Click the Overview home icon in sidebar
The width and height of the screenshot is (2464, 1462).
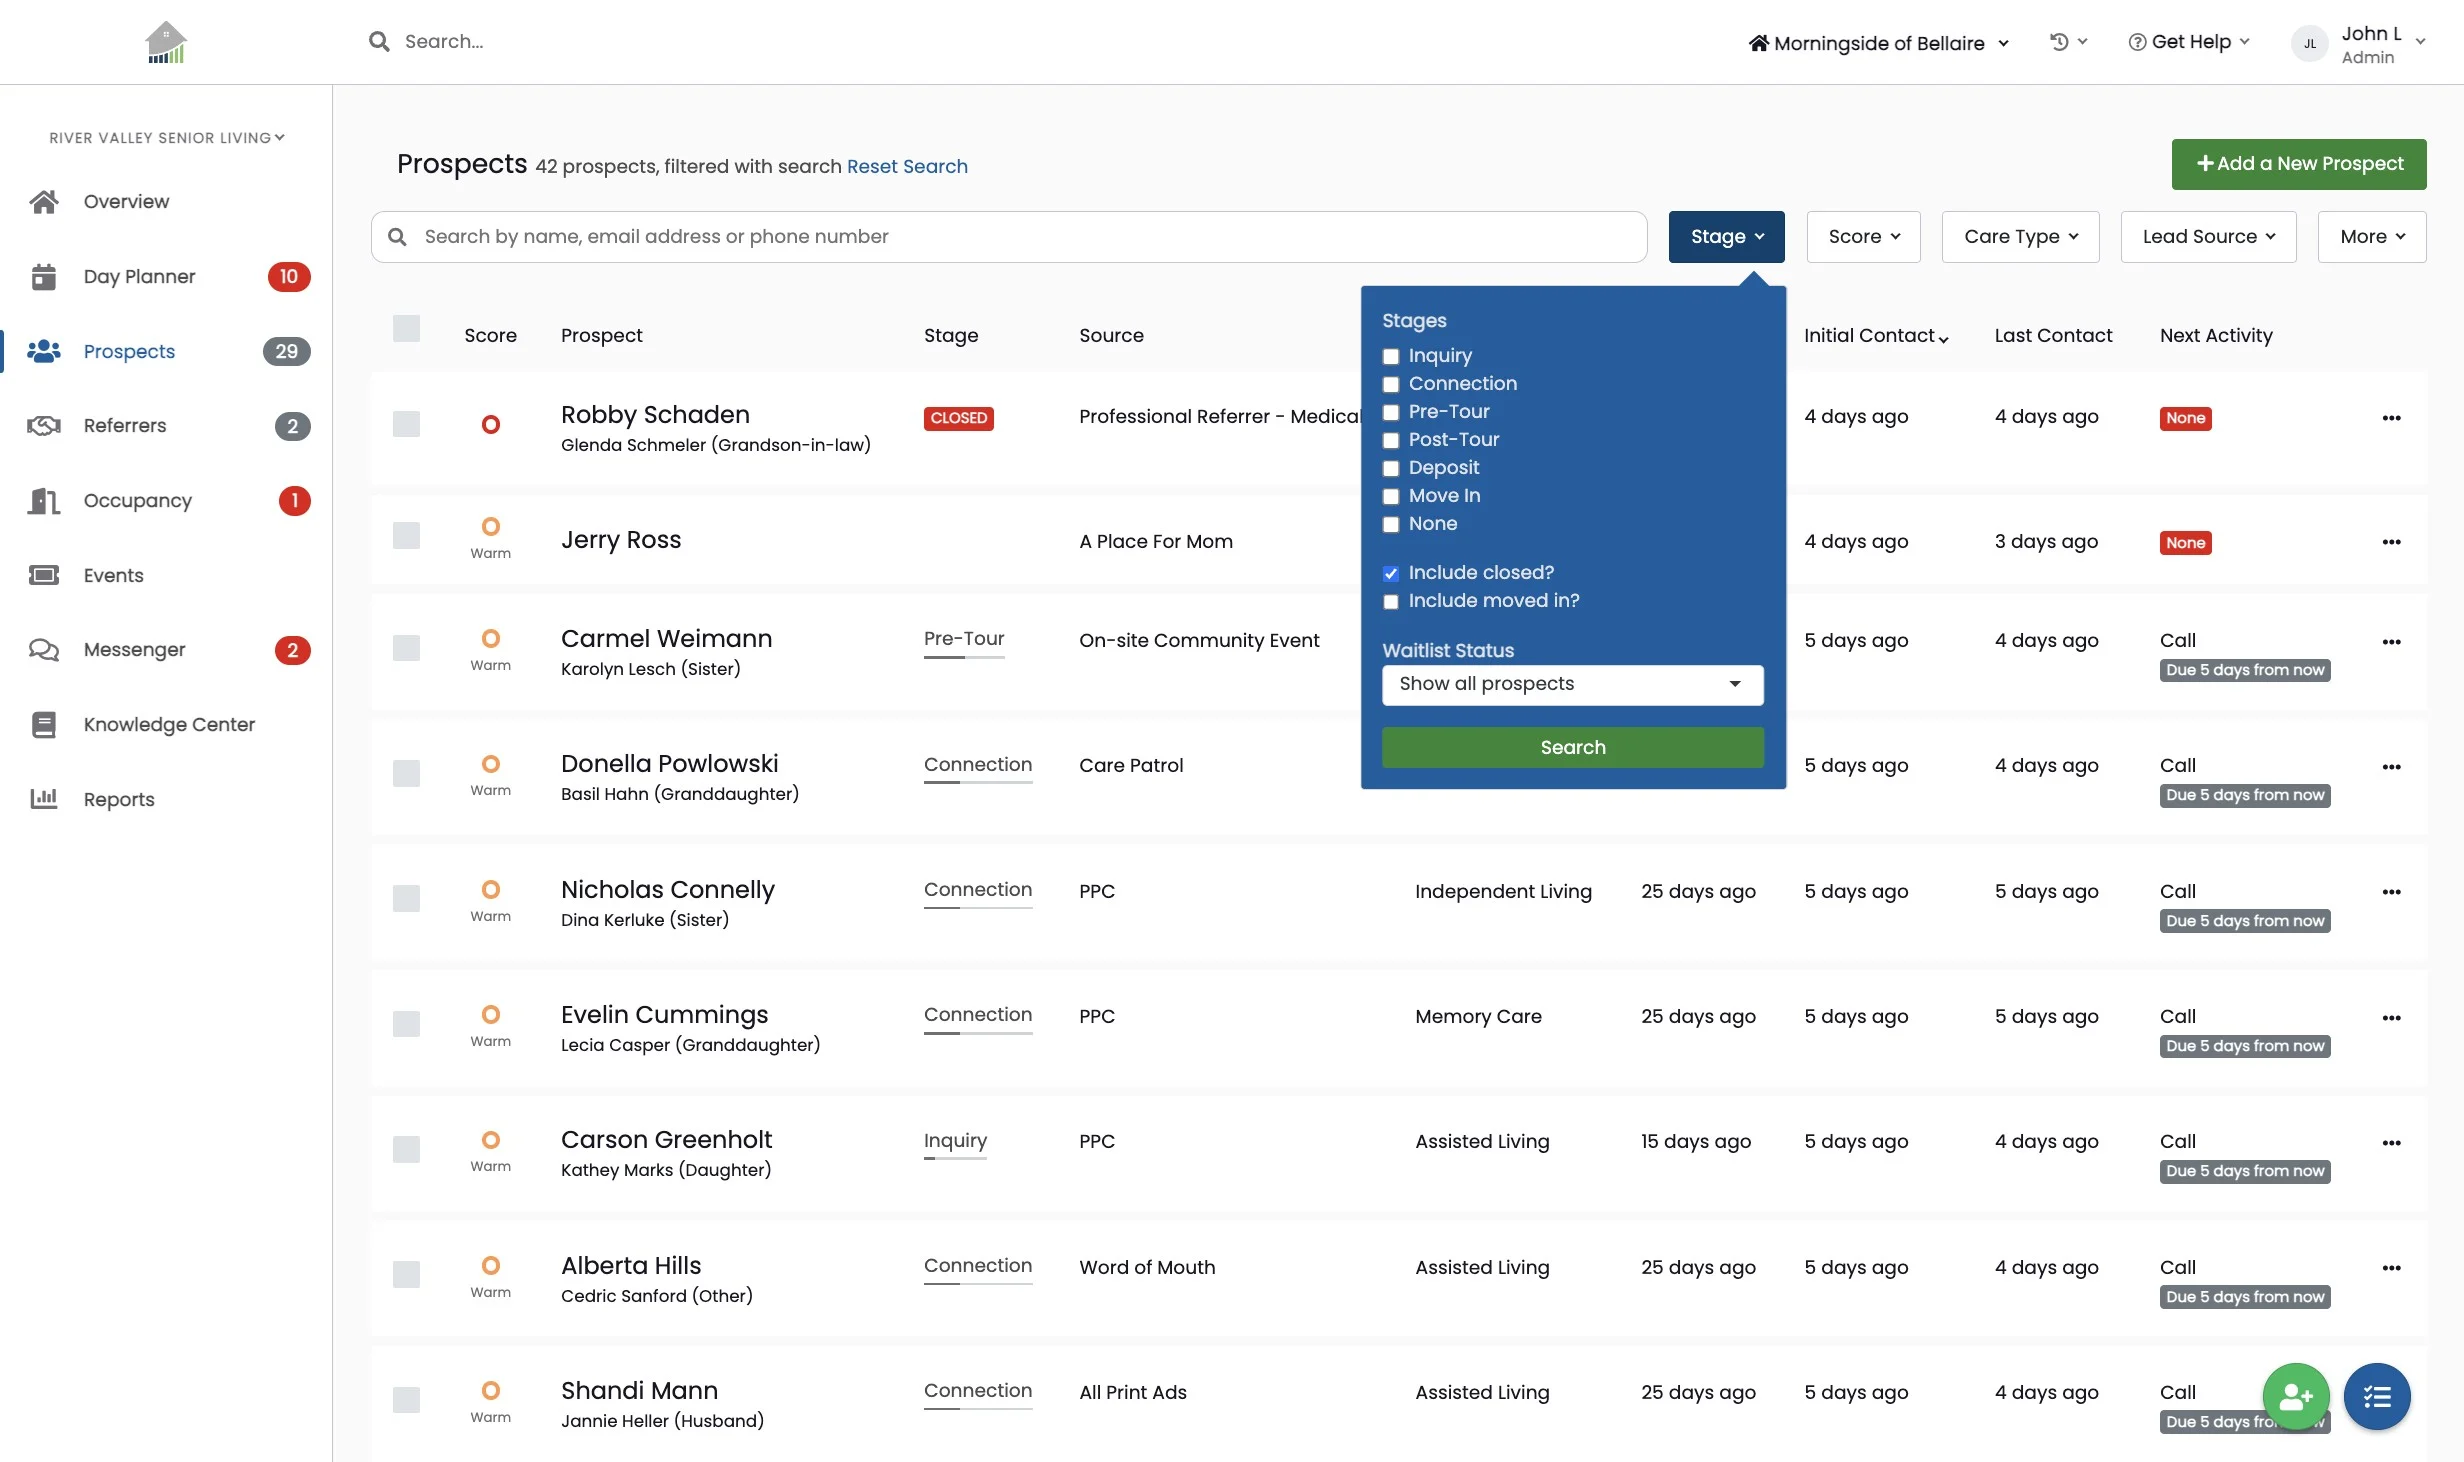[44, 201]
